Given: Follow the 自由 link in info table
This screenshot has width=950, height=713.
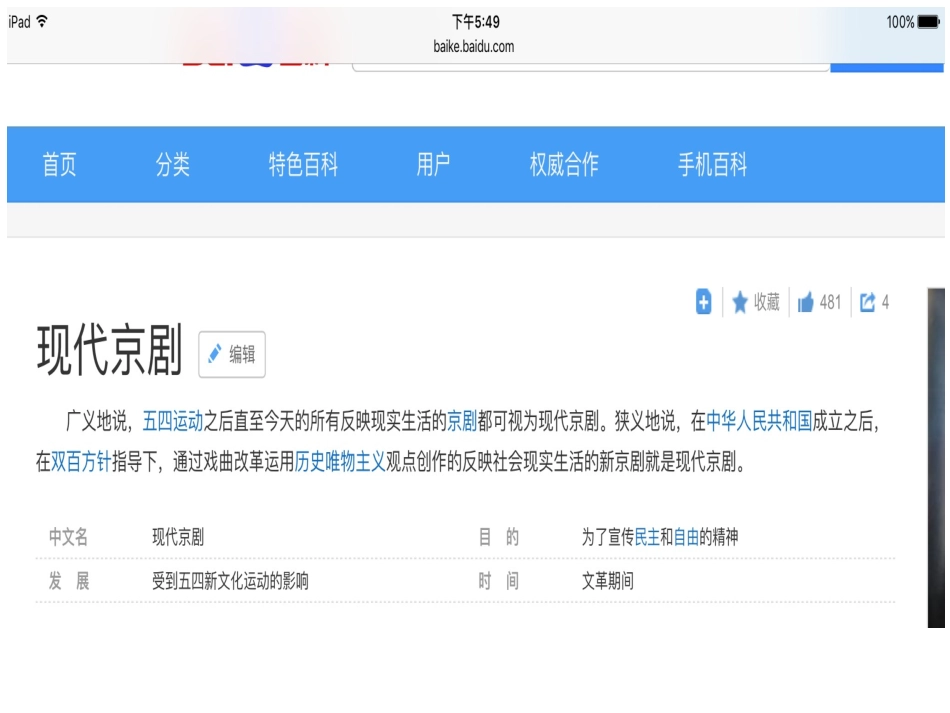Looking at the screenshot, I should 686,537.
